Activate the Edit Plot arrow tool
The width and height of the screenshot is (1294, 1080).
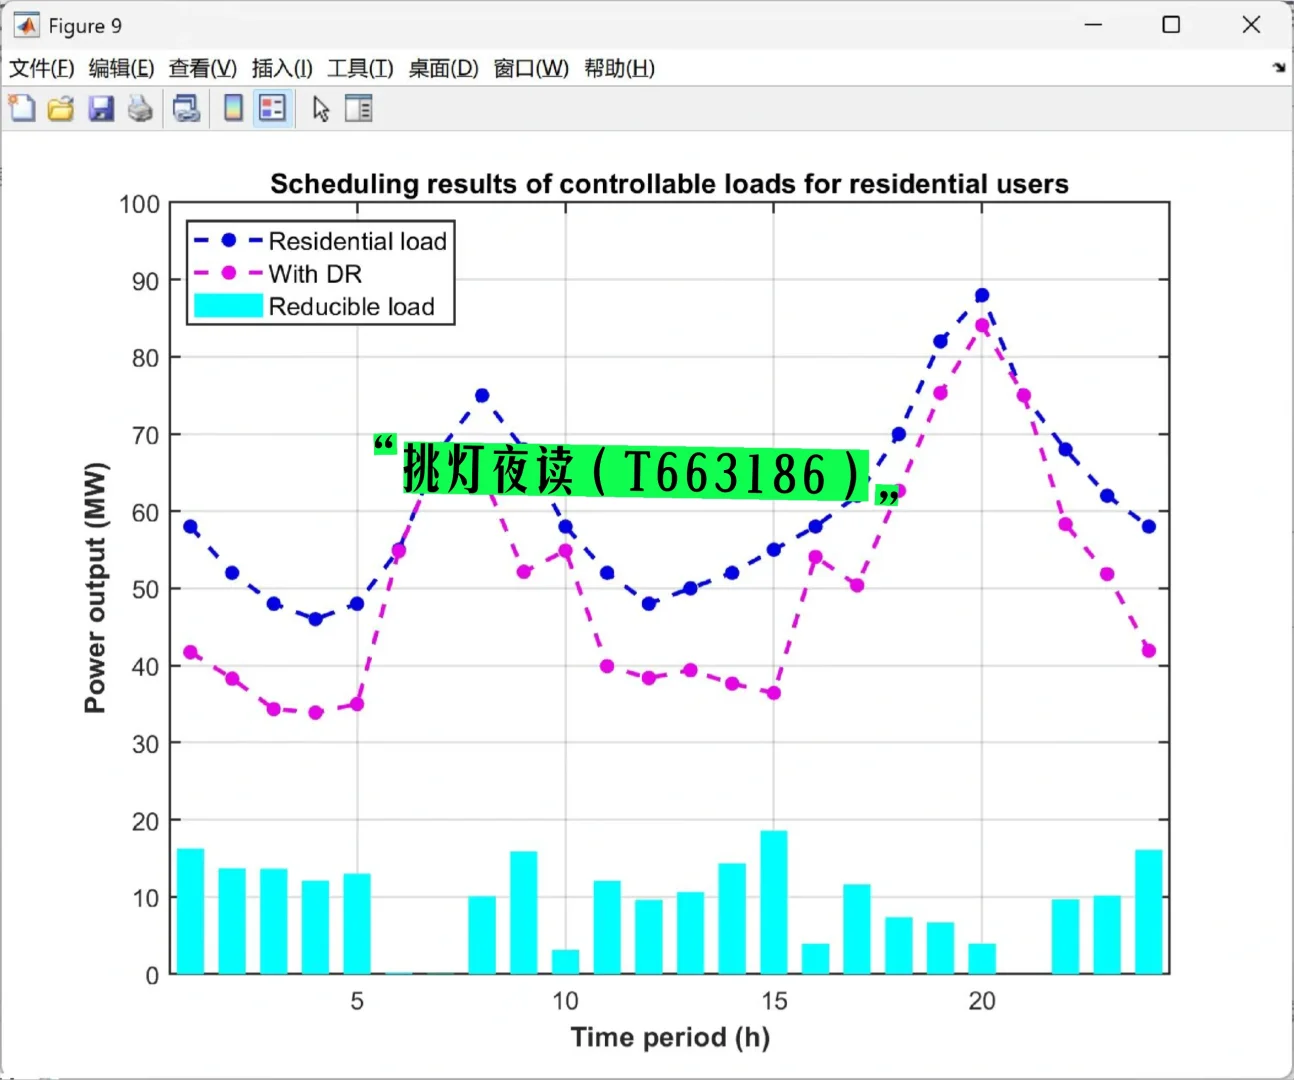coord(320,108)
